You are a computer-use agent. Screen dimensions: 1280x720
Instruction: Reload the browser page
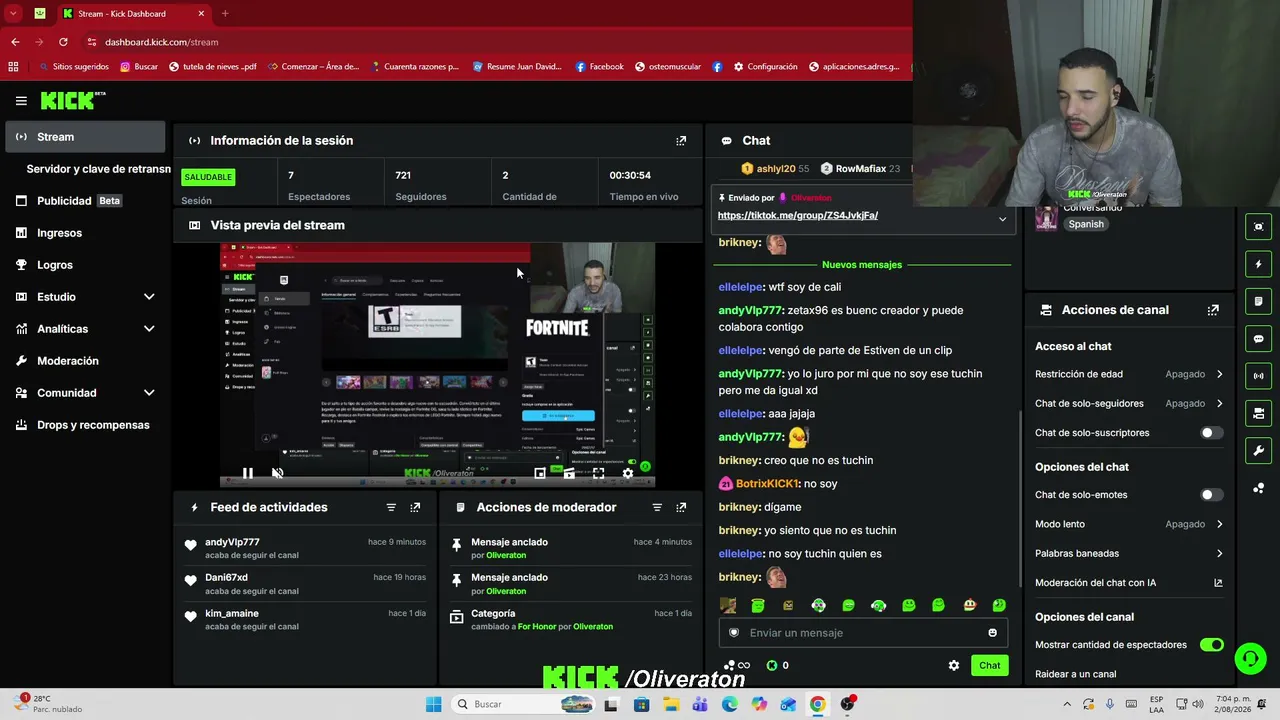(x=63, y=42)
